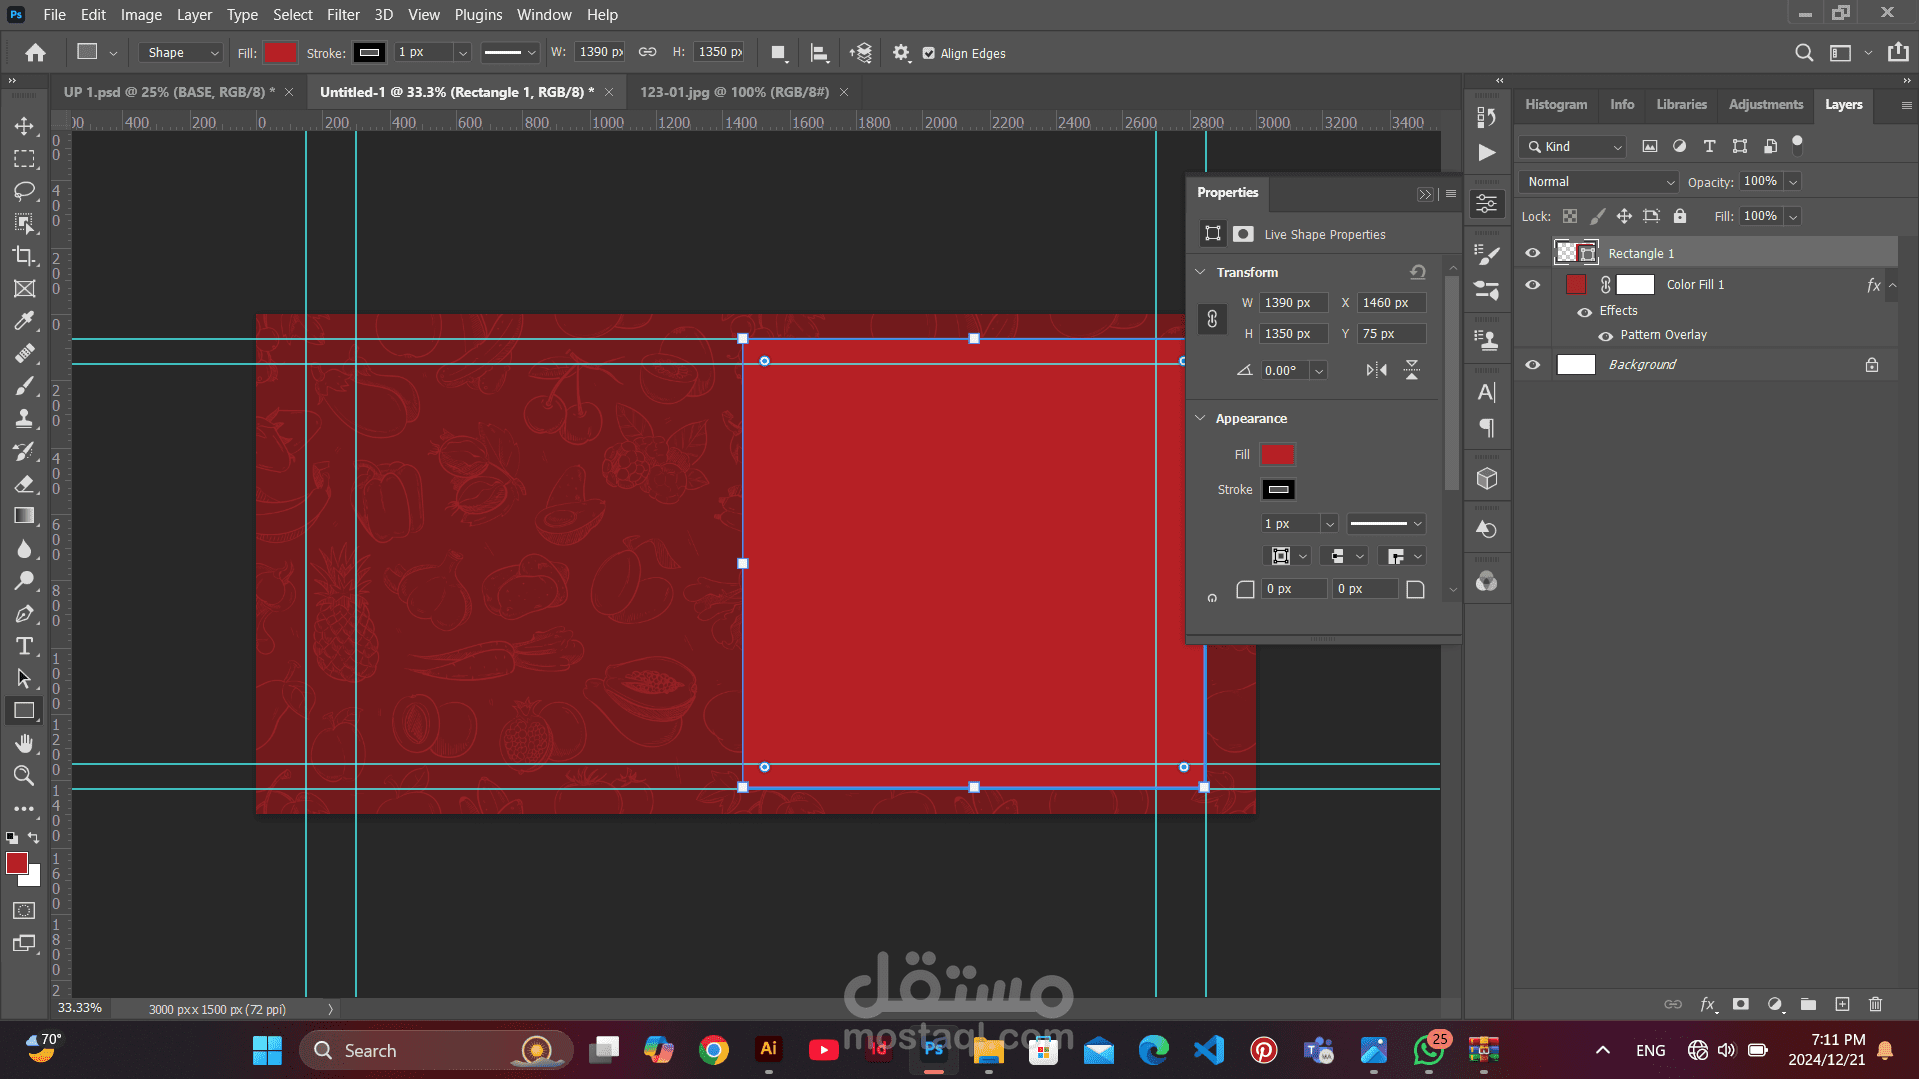Hide the Pattern Overlay effect
Viewport: 1919px width, 1079px height.
click(1605, 336)
